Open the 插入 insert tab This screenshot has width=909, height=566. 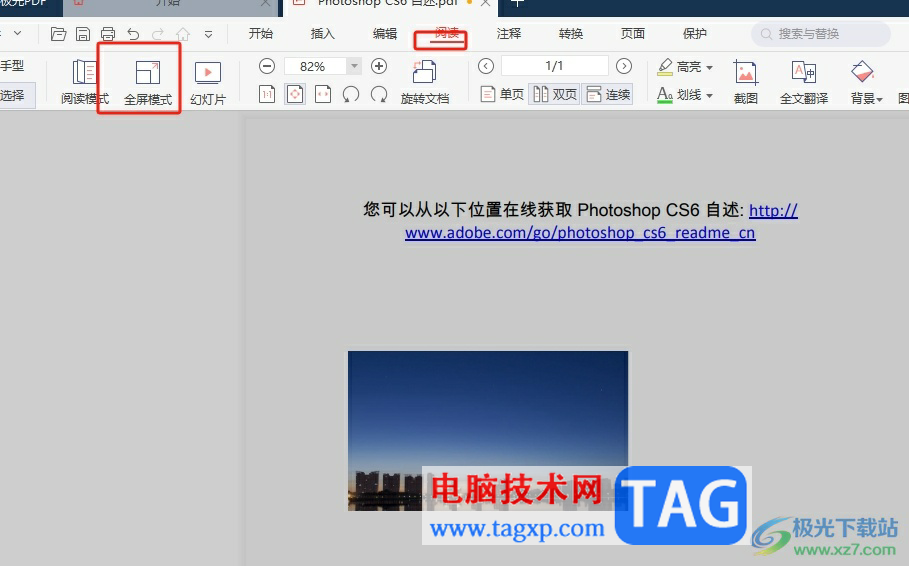tap(322, 34)
